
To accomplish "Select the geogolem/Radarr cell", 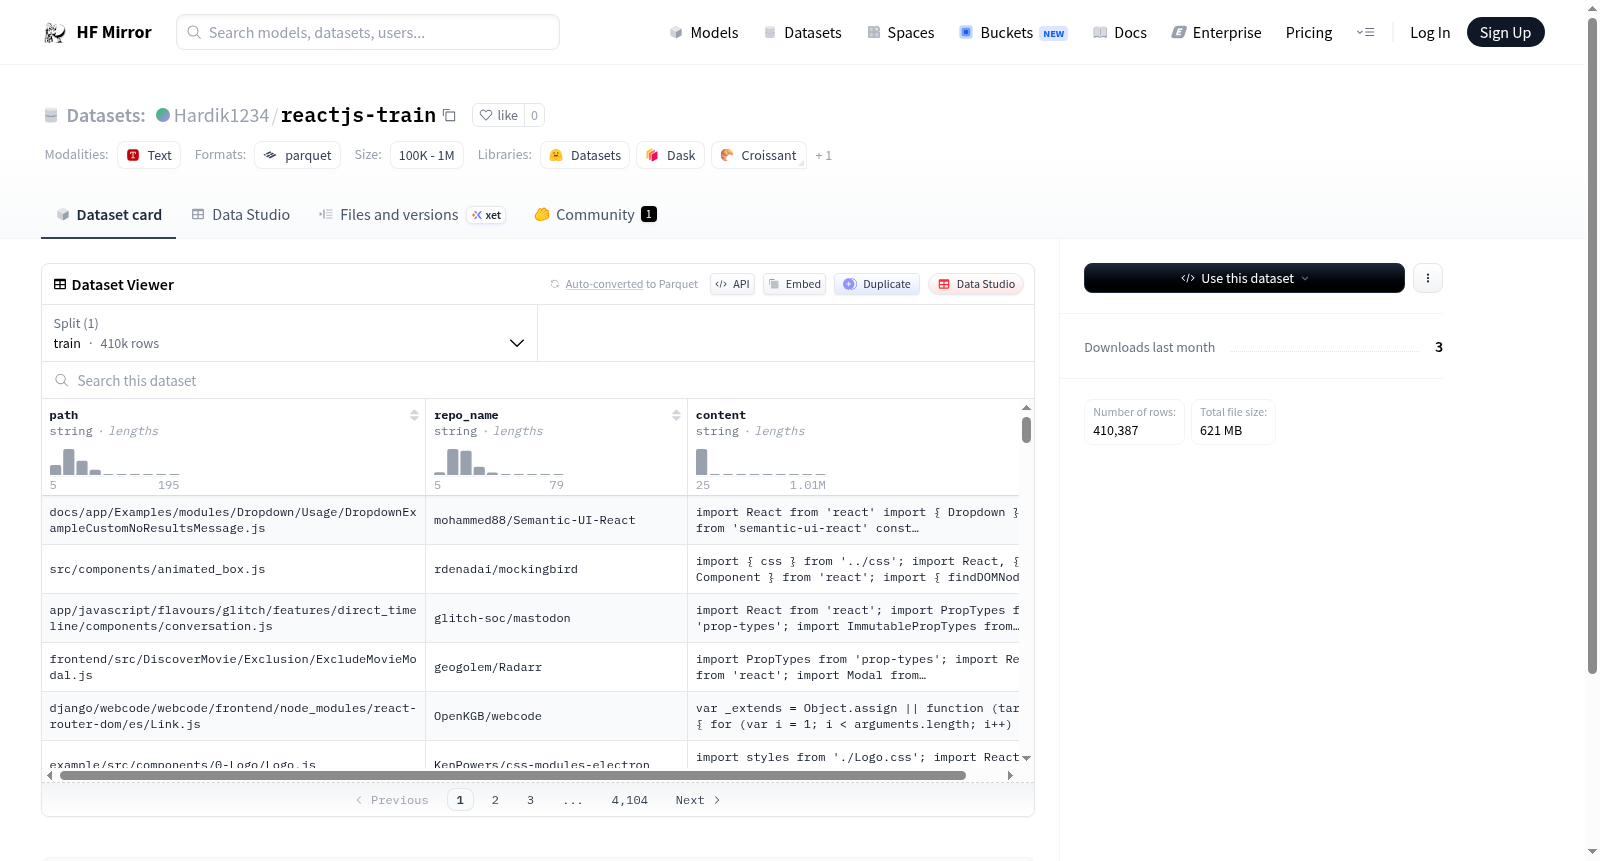I will pos(556,667).
